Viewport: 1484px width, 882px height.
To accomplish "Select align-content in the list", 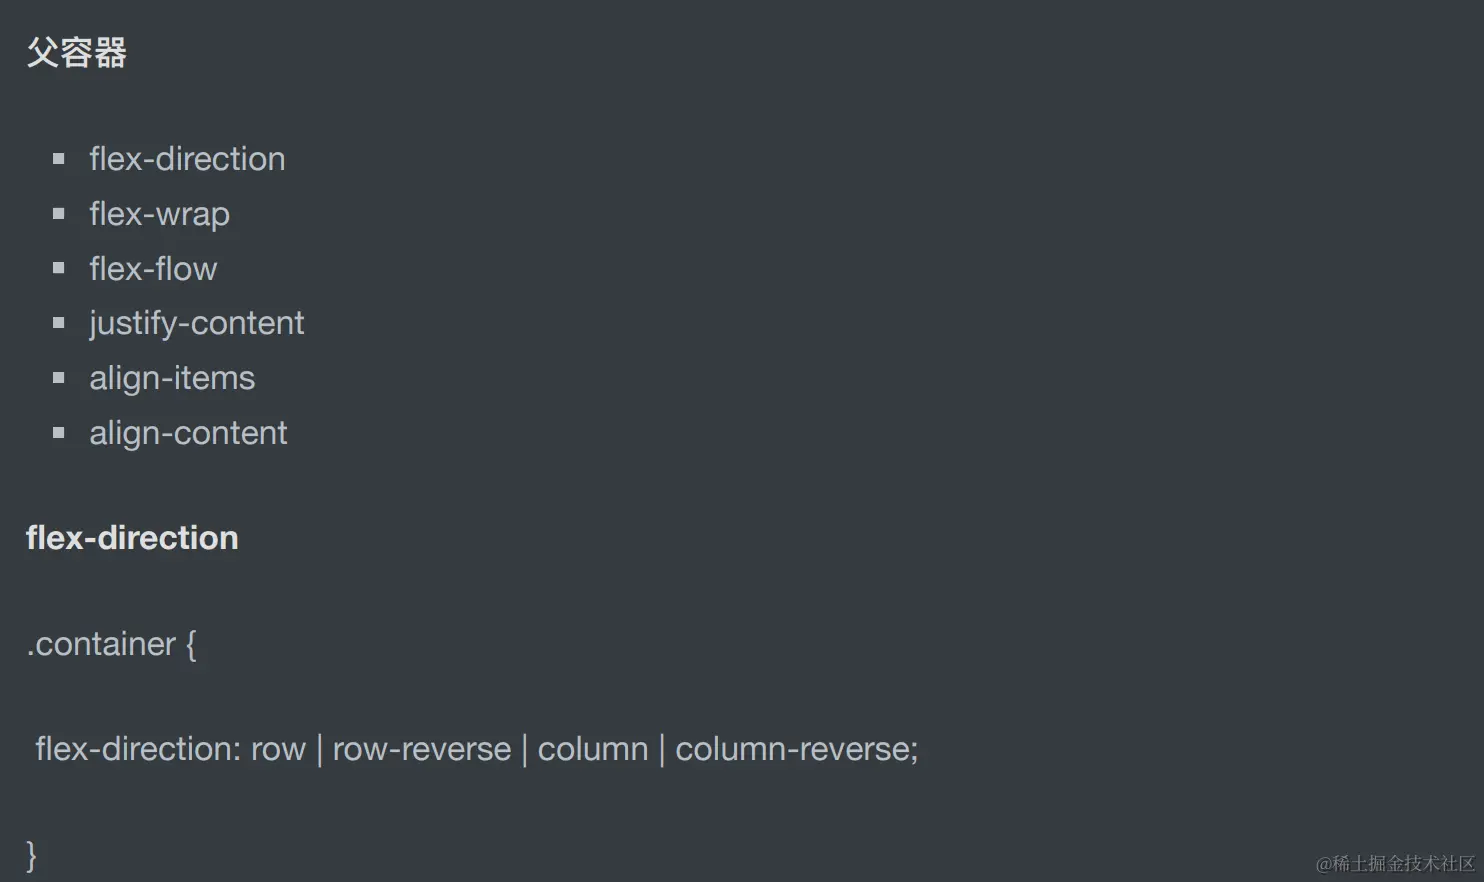I will [188, 433].
